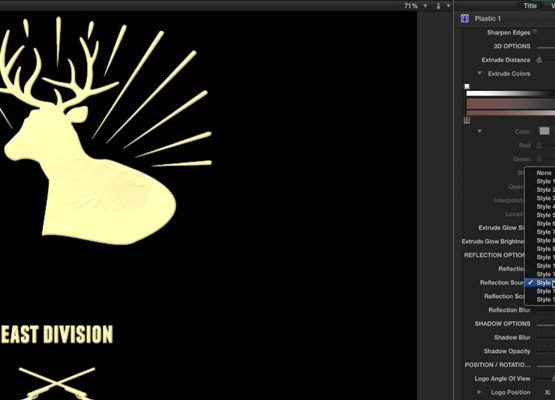This screenshot has width=555, height=400.
Task: Click the arrow beside the 71% zoom
Action: point(425,6)
